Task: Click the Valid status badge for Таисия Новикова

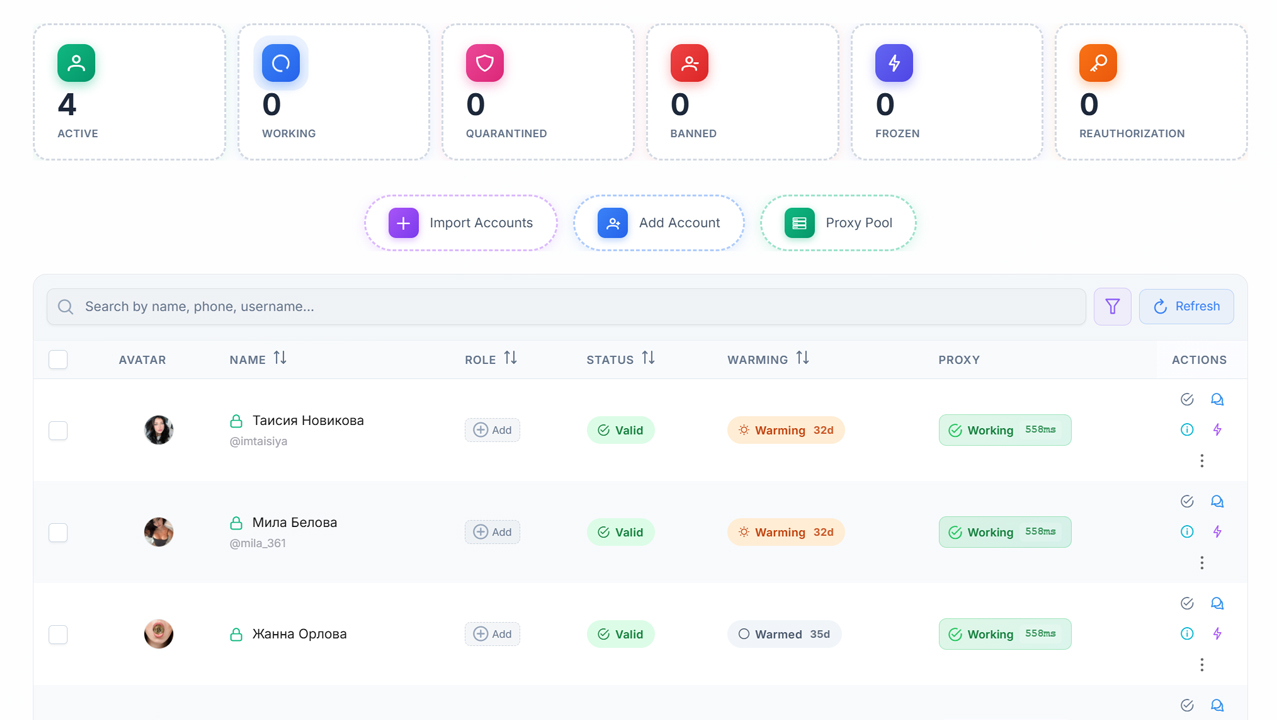Action: click(621, 430)
